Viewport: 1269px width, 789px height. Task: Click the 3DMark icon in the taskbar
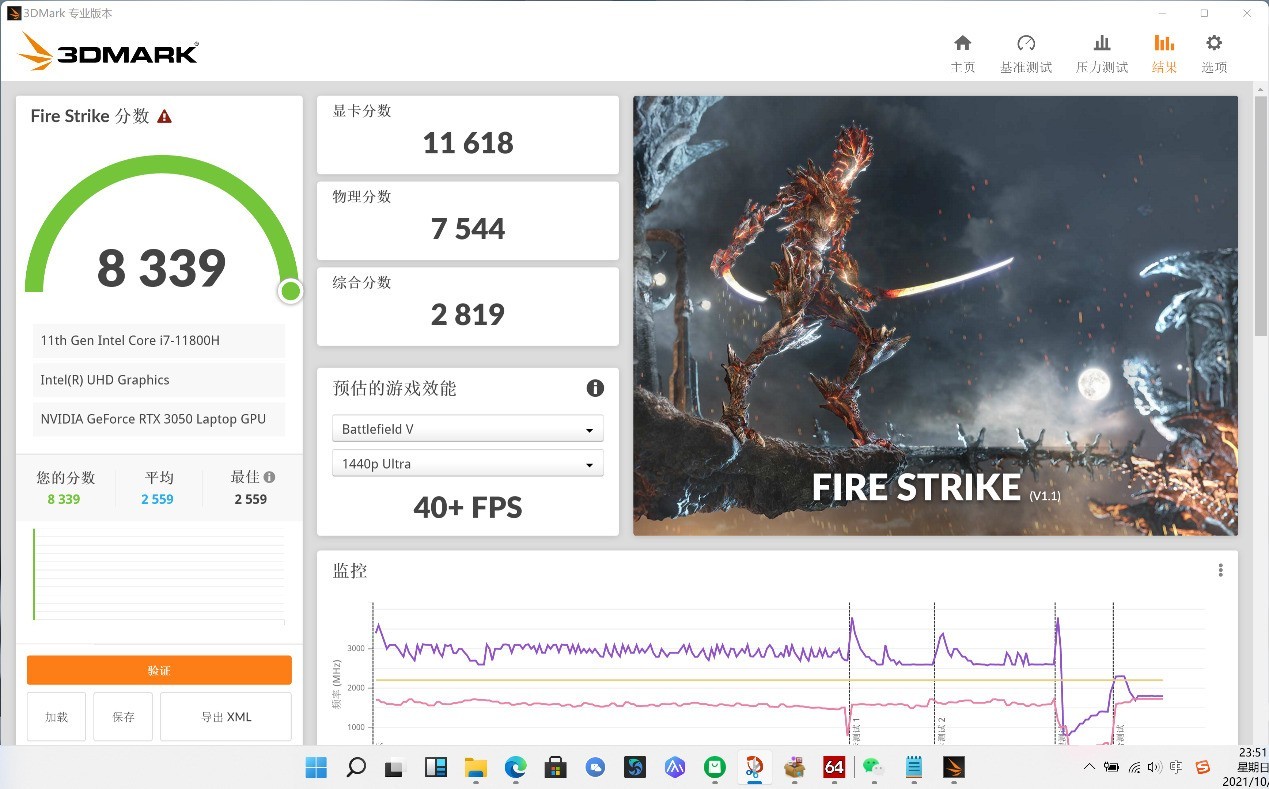955,767
